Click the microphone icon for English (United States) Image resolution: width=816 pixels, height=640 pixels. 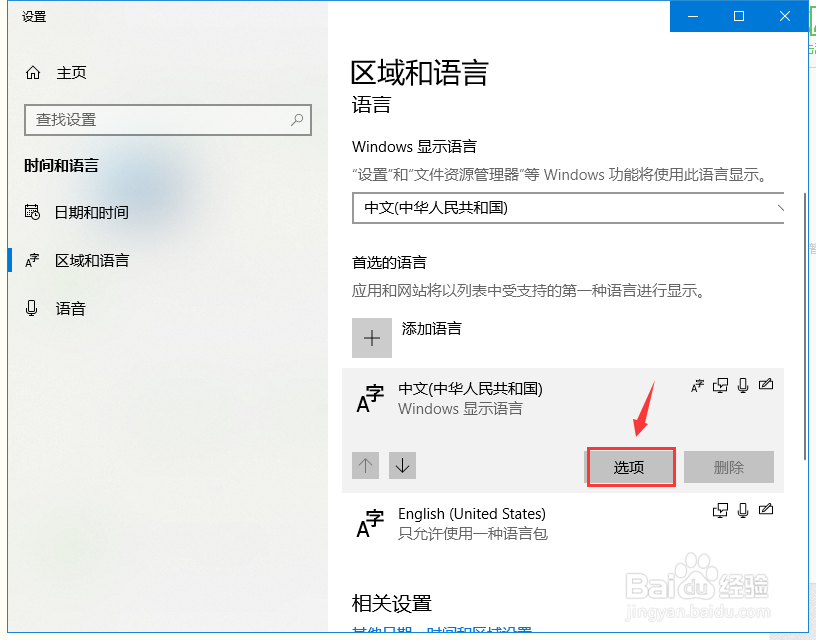pos(743,510)
